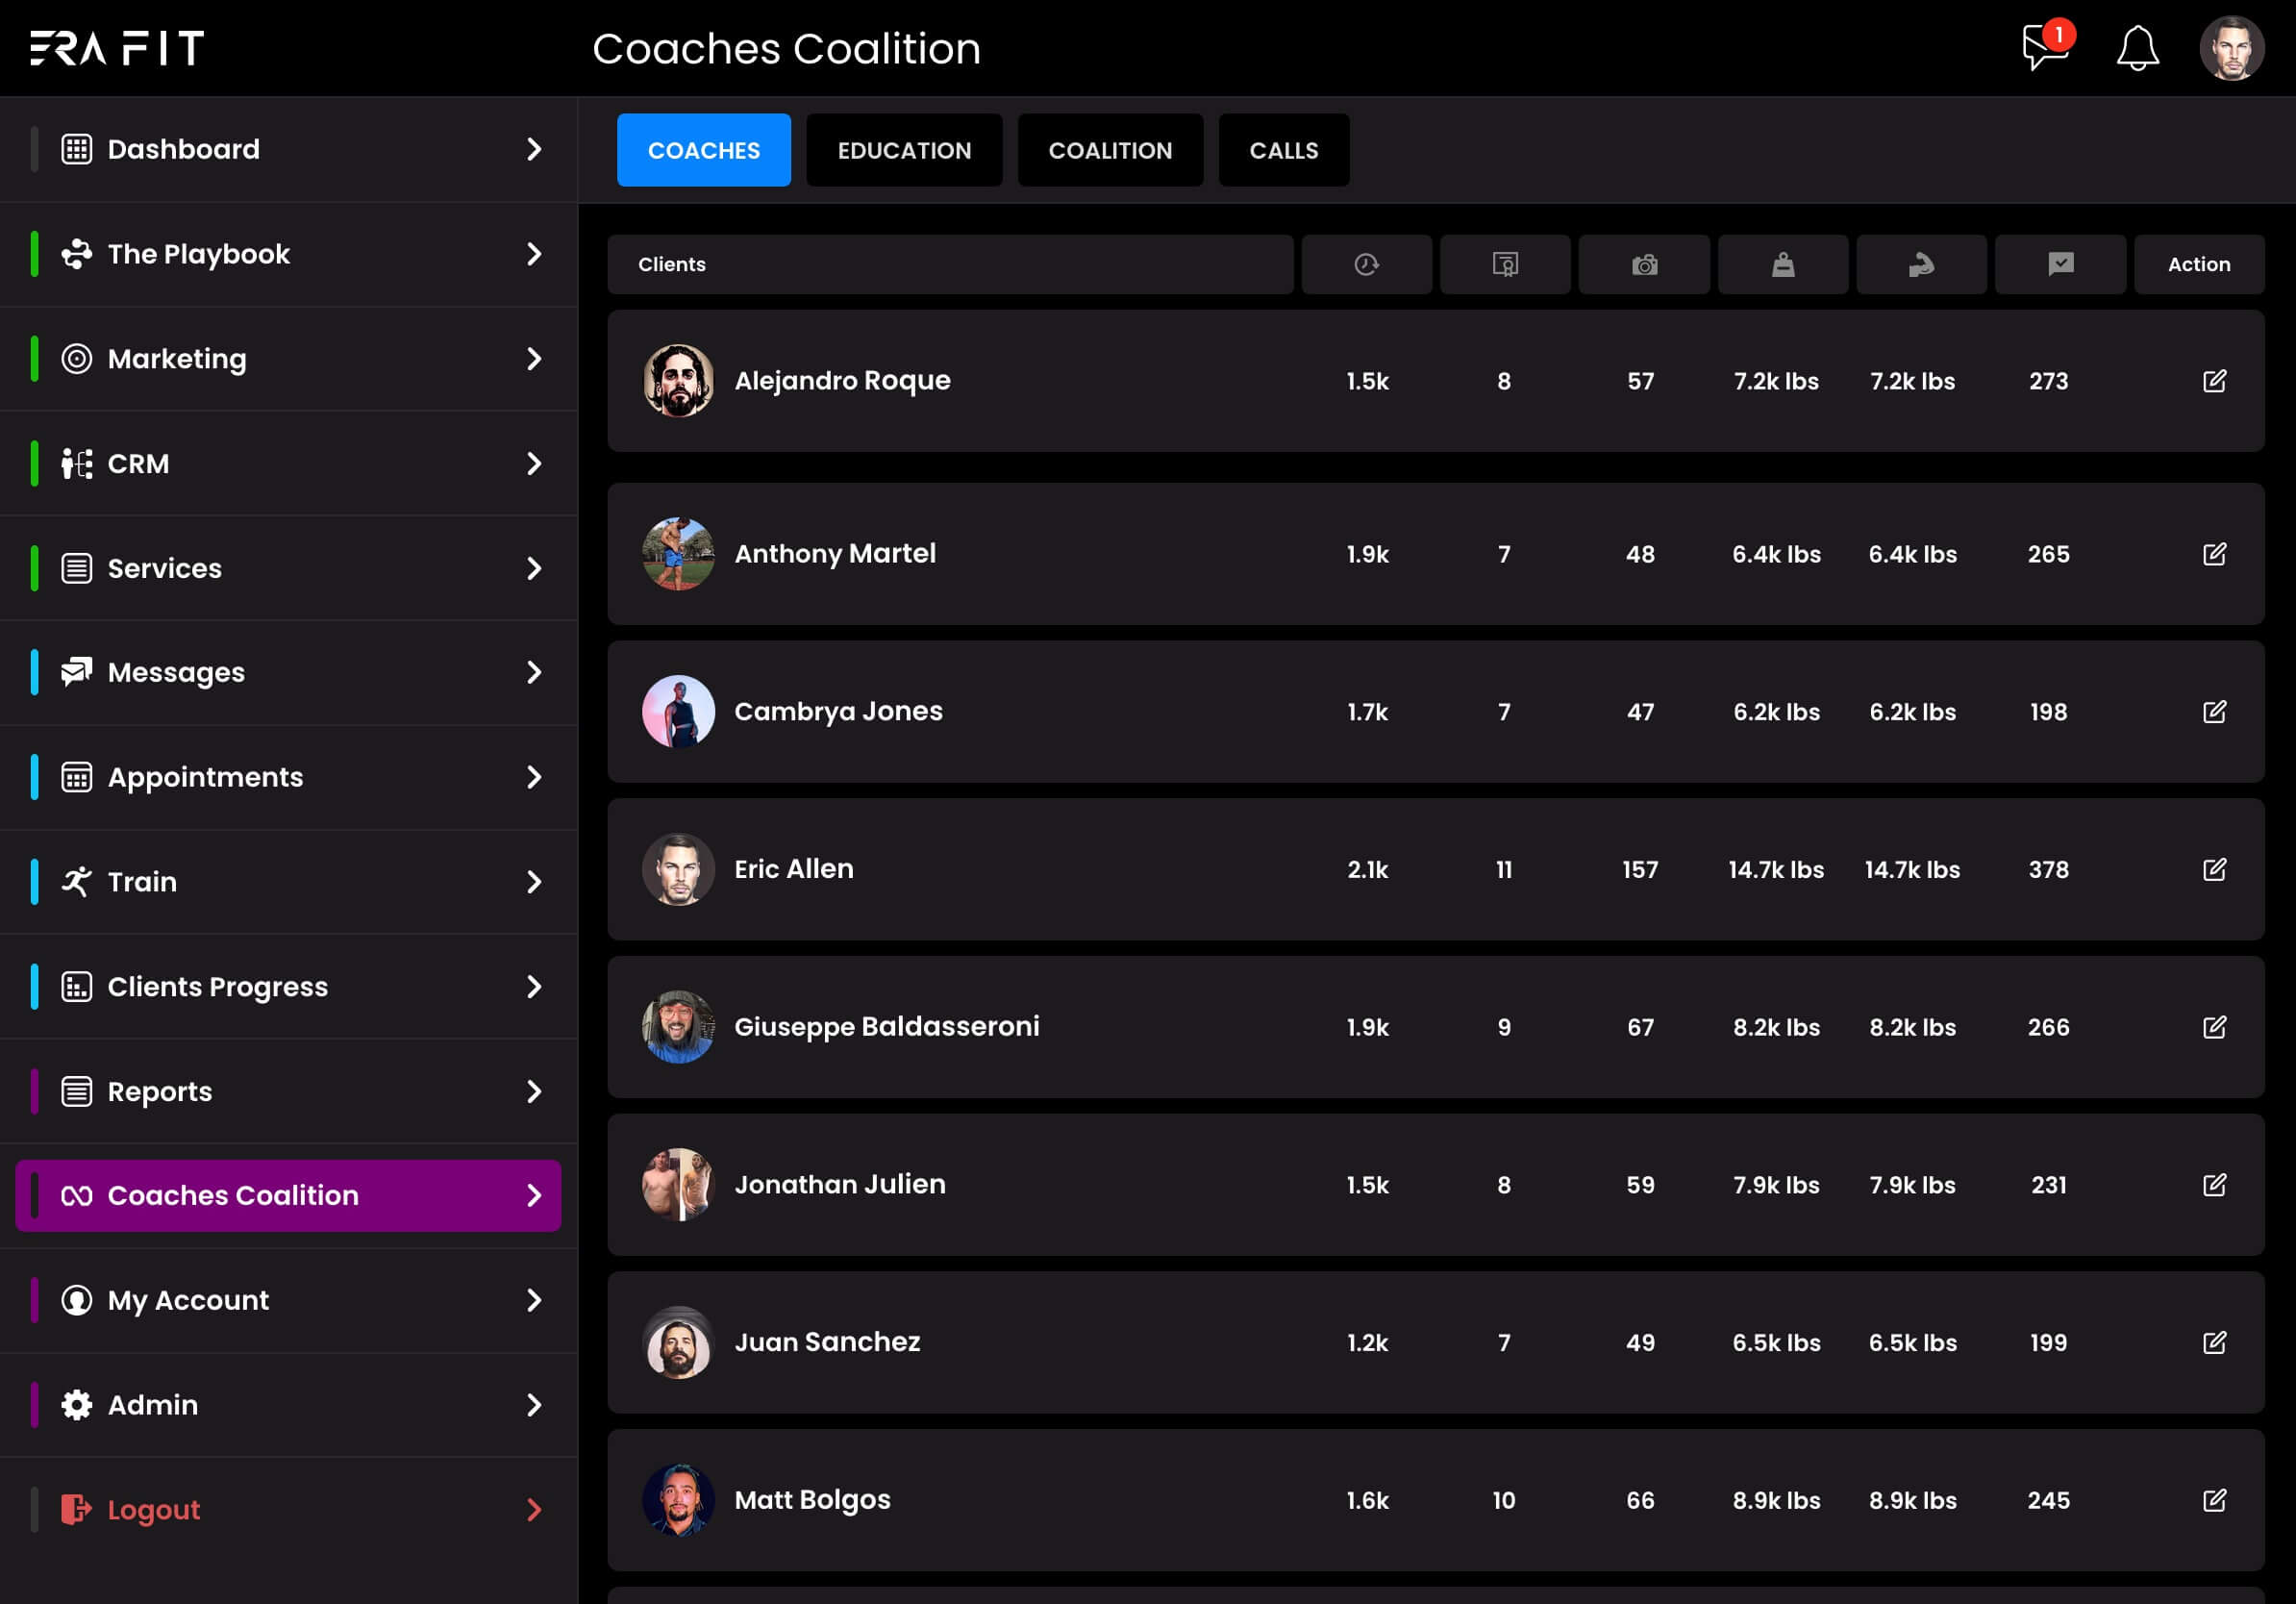
Task: Click the Messages chat bubbles icon
Action: (x=76, y=672)
